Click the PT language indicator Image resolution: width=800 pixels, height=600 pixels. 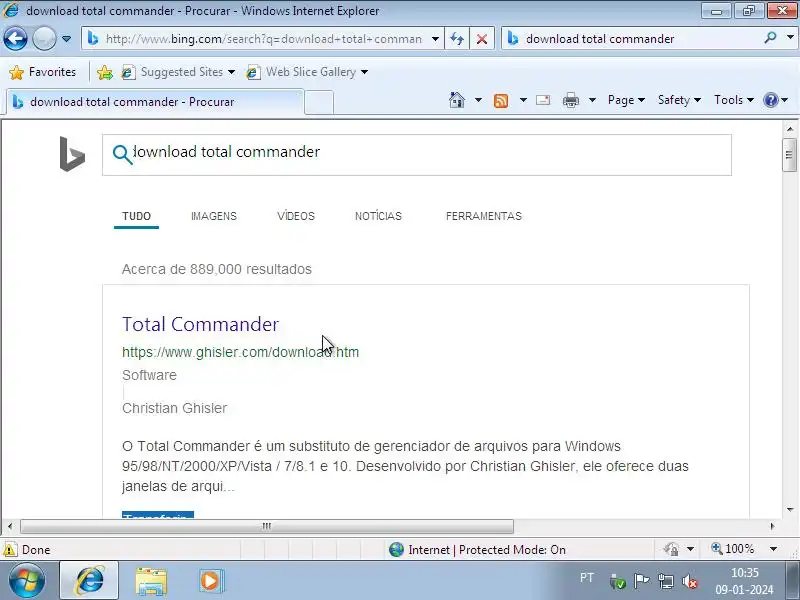click(x=587, y=578)
